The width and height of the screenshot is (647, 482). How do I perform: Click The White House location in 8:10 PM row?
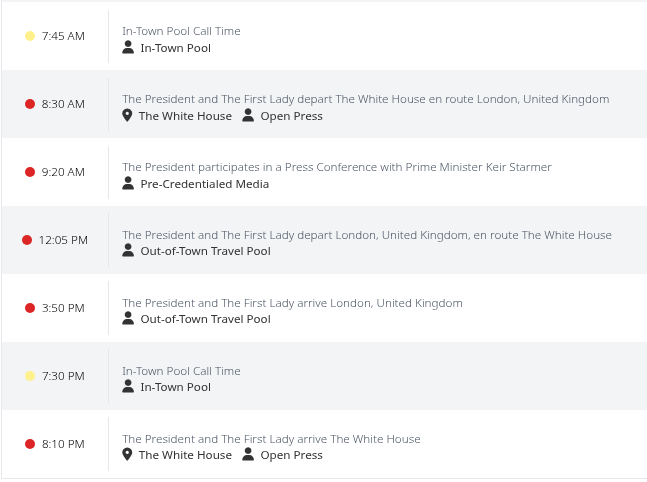[x=185, y=455]
